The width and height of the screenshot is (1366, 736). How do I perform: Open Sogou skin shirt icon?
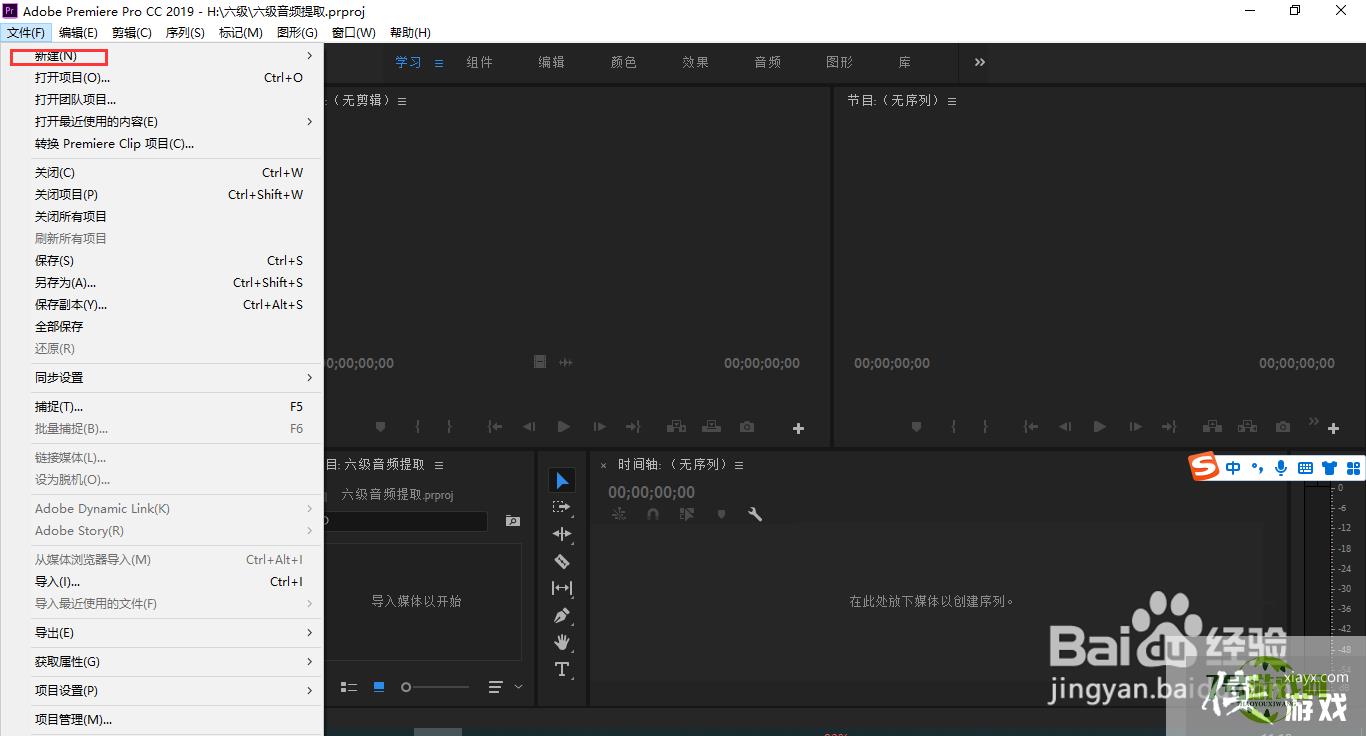point(1329,467)
